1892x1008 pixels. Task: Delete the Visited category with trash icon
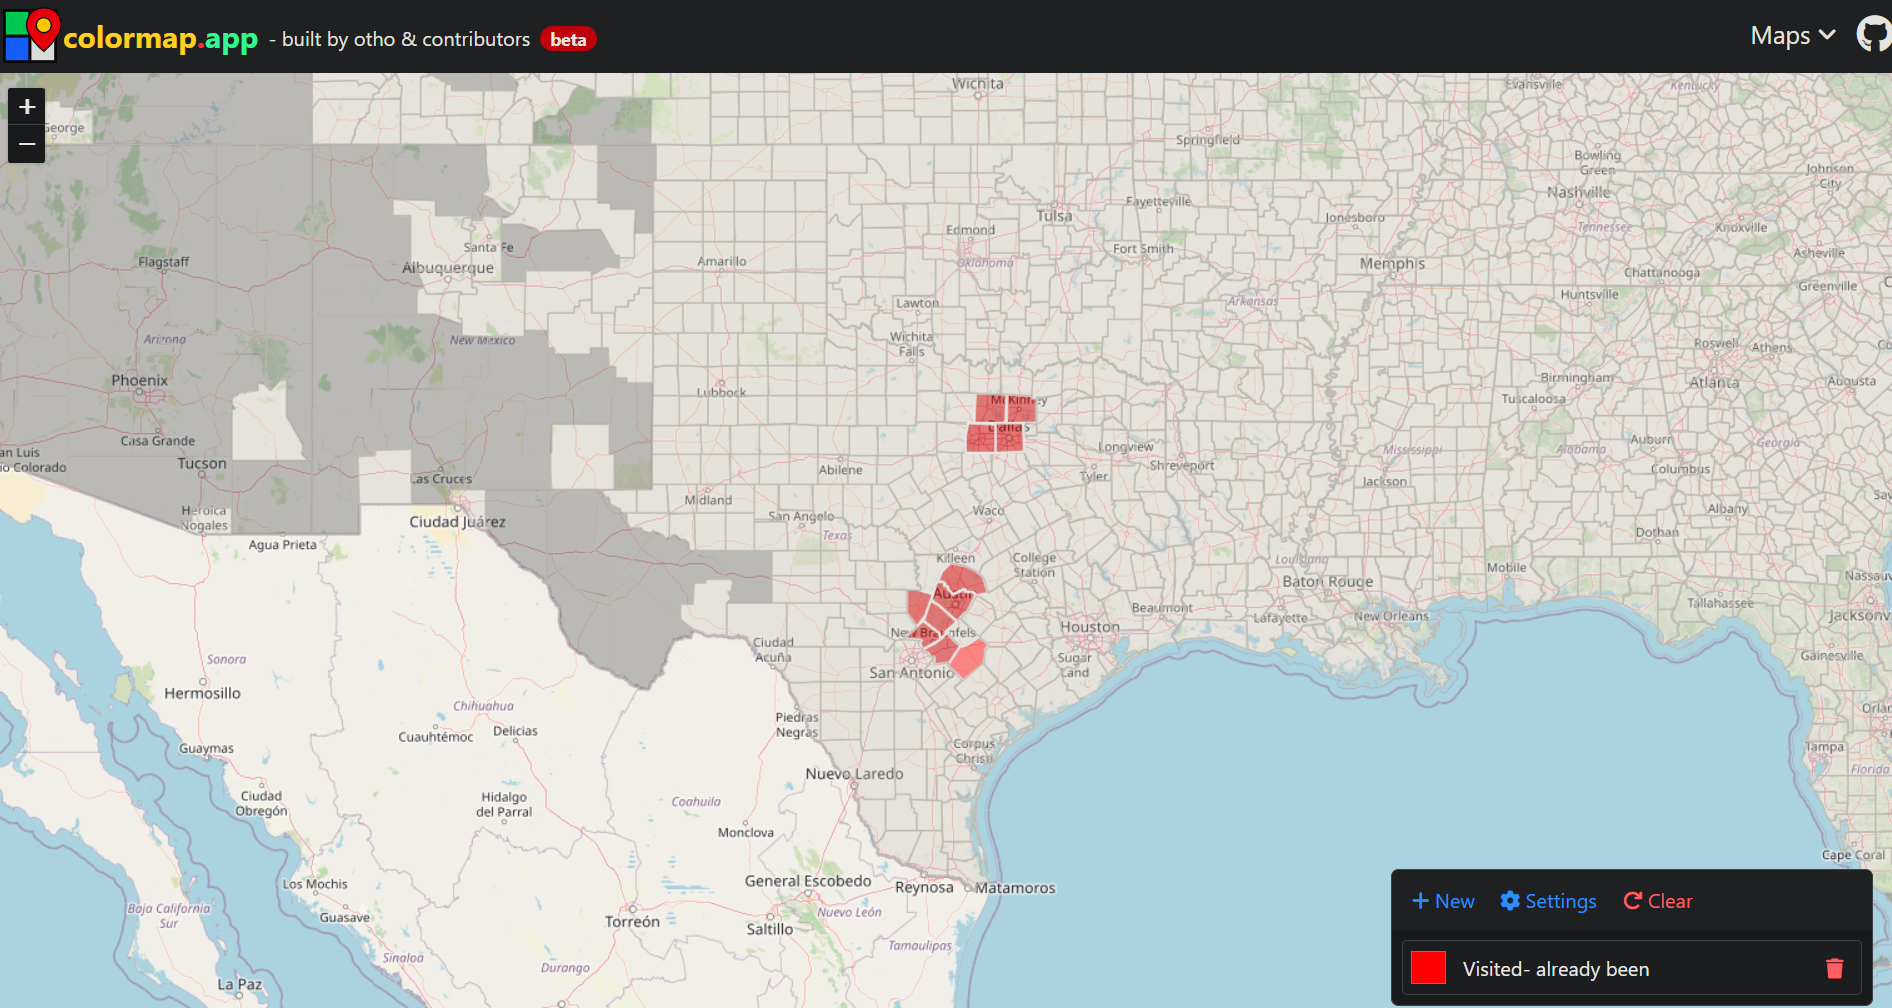pyautogui.click(x=1834, y=968)
